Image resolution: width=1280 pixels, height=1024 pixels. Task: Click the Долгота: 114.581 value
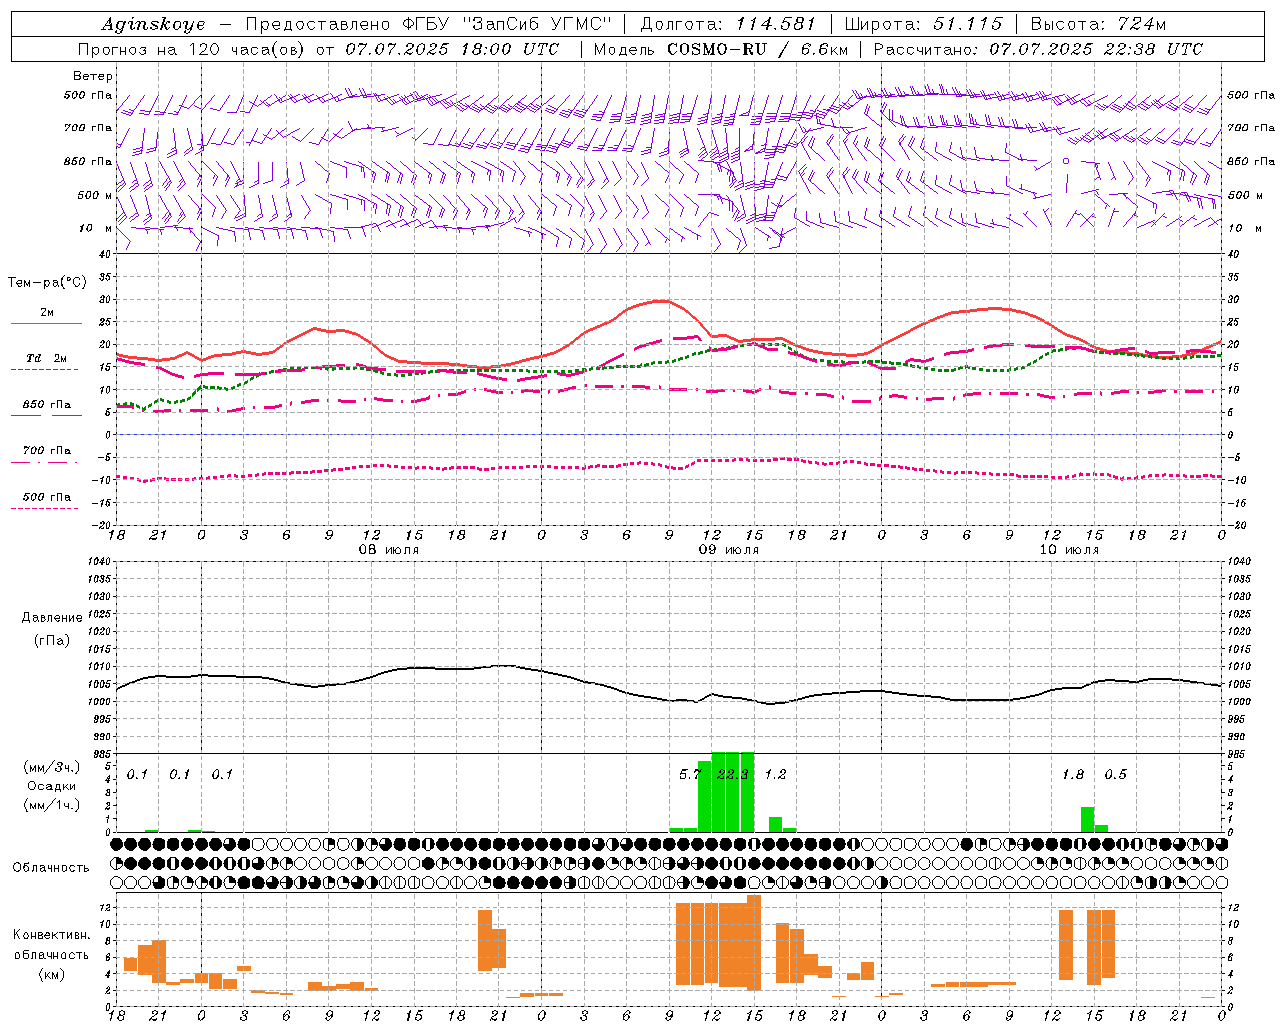pos(728,24)
